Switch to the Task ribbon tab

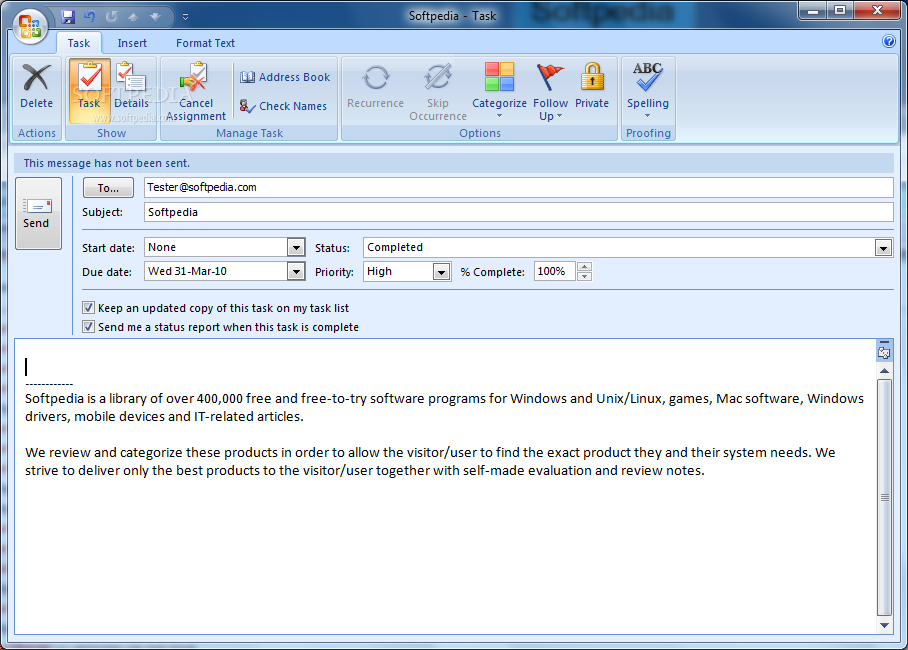point(79,43)
